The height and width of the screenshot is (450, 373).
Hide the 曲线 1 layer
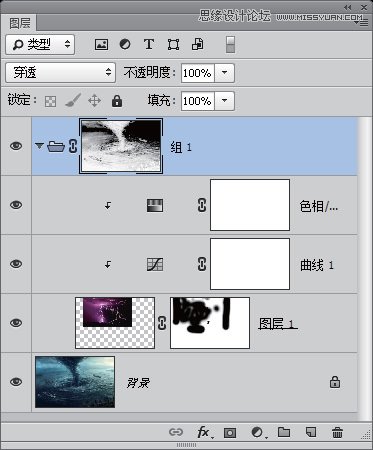(16, 264)
